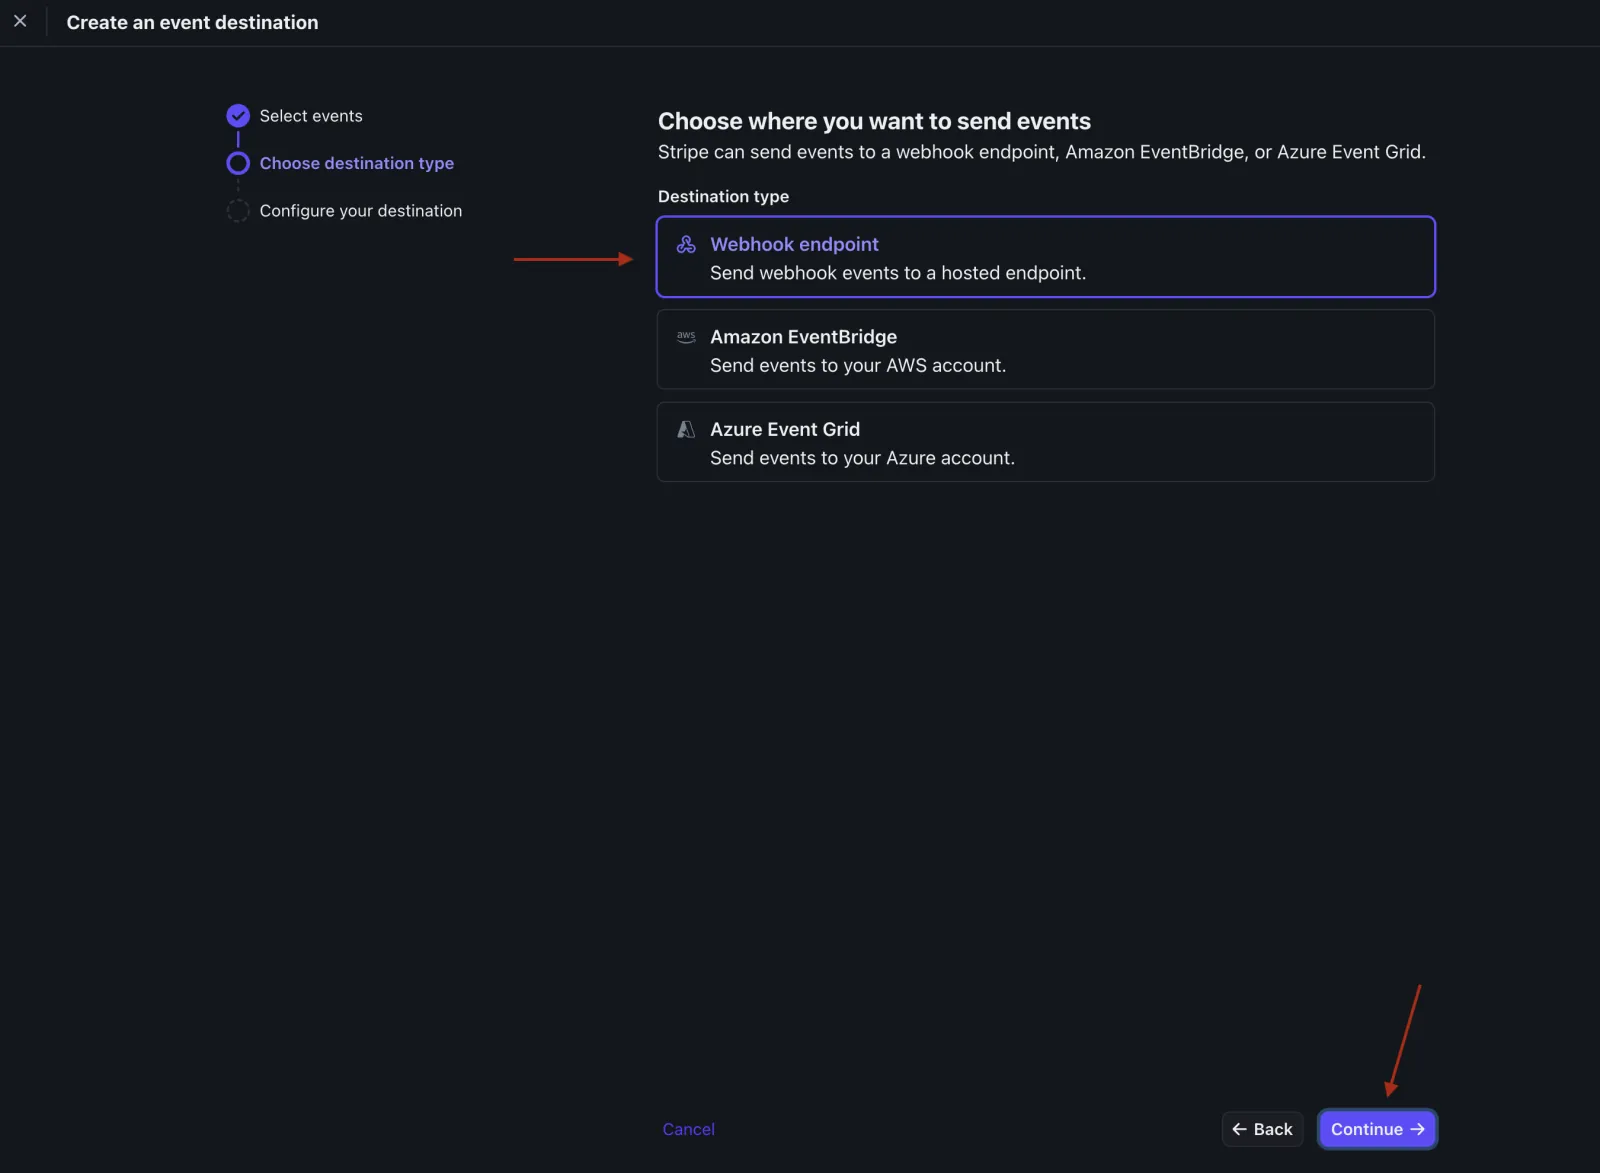Proceed with the Continue button

(1377, 1129)
